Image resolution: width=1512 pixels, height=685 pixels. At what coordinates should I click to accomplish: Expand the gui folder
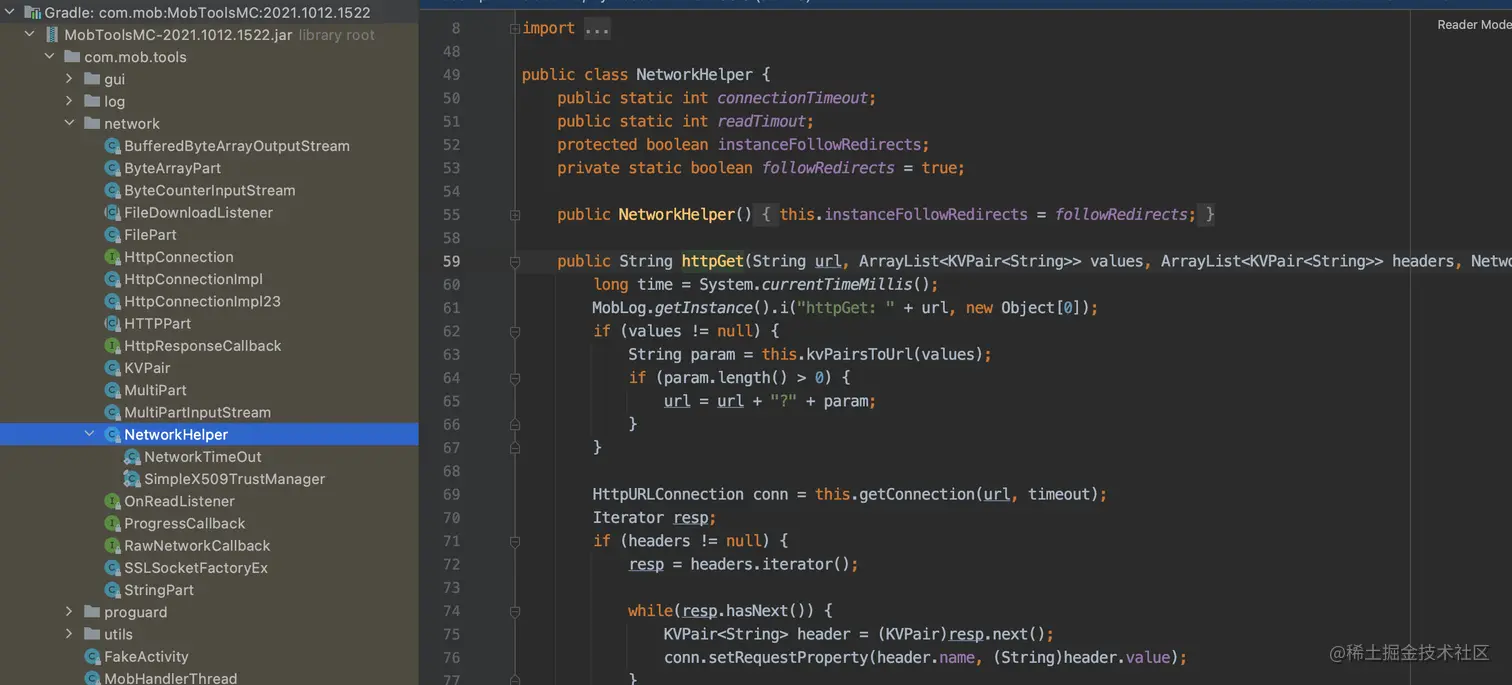pos(69,79)
